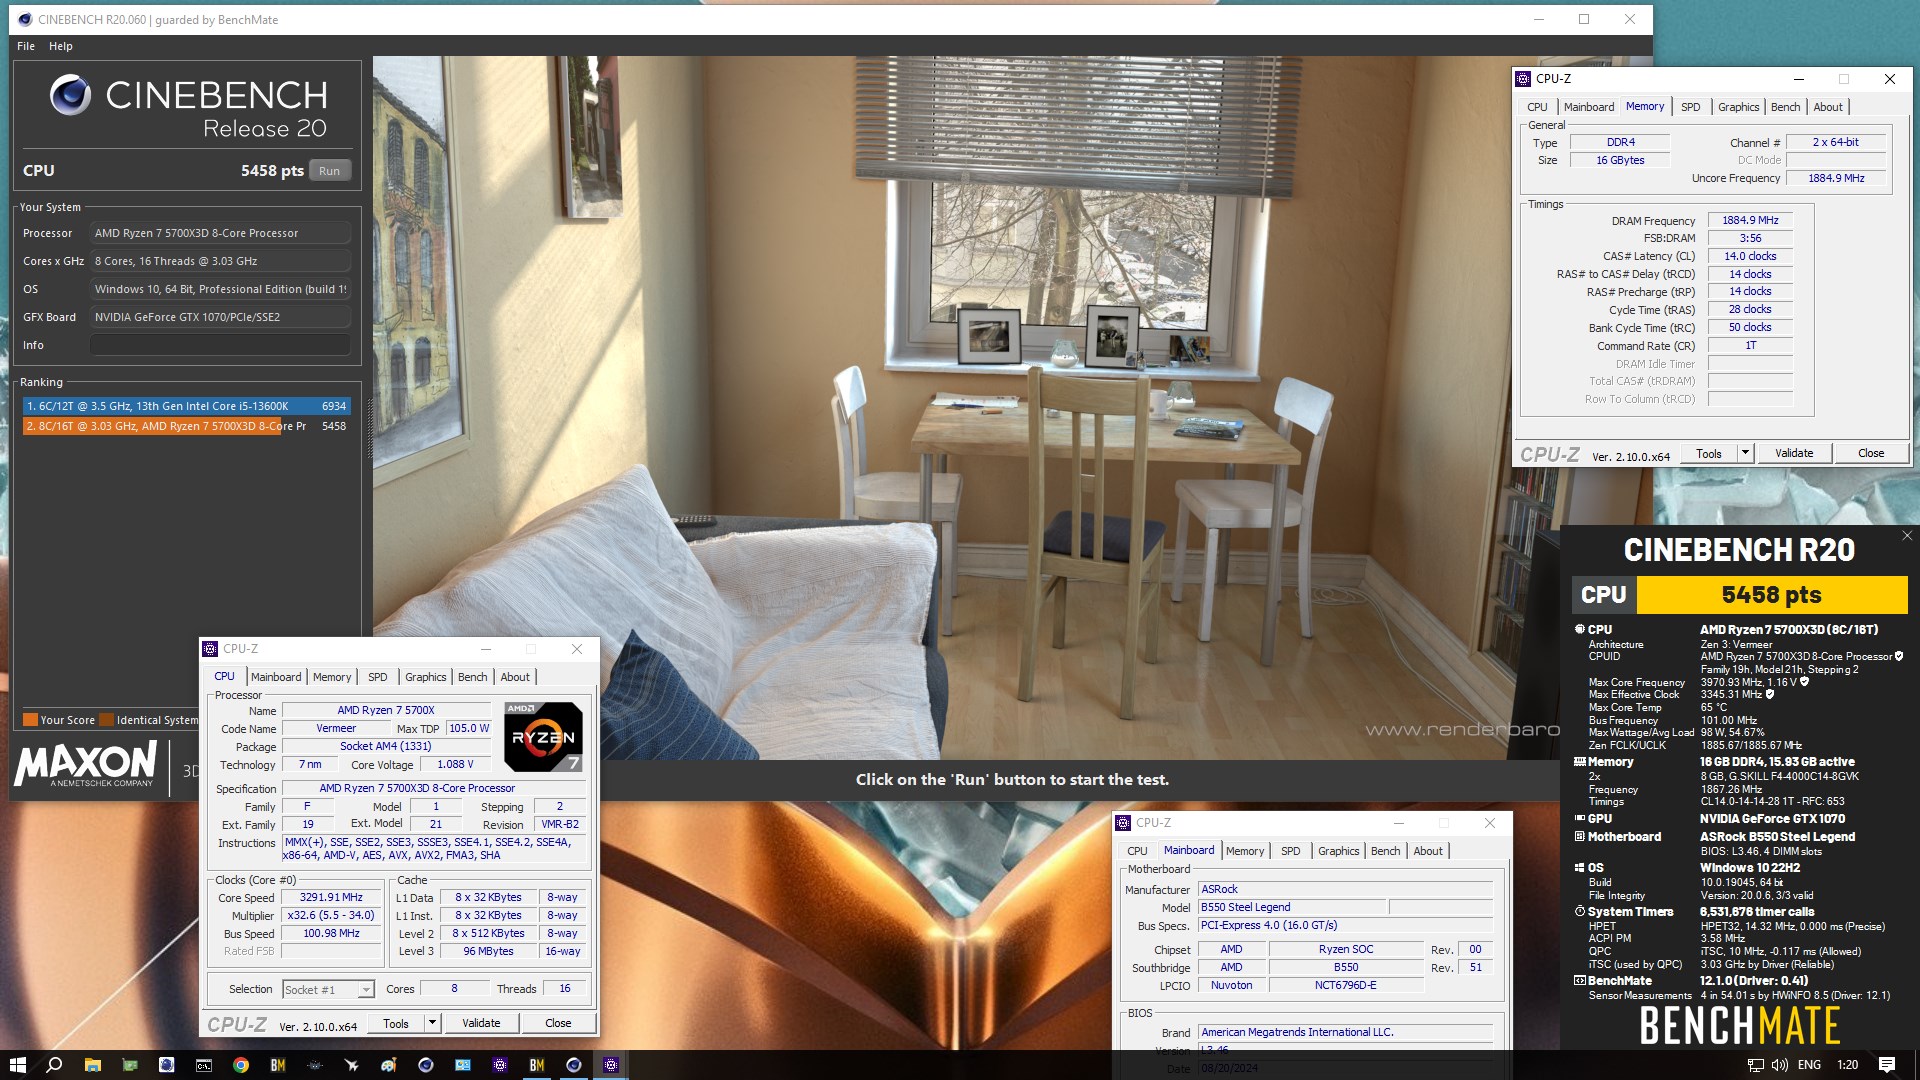The image size is (1920, 1080).
Task: Click the GPU icon in BenchMate panel
Action: coord(1580,818)
